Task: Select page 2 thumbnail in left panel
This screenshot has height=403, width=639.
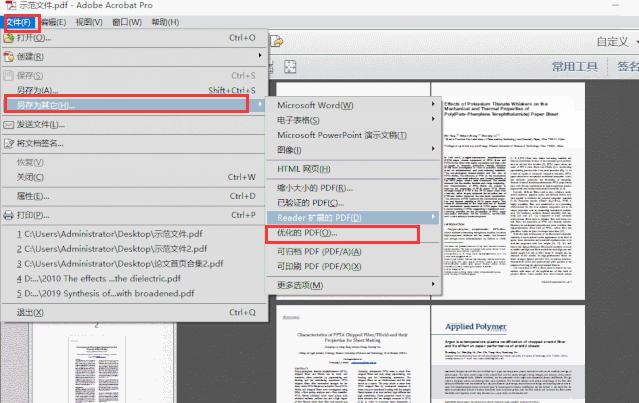Action: 97,370
